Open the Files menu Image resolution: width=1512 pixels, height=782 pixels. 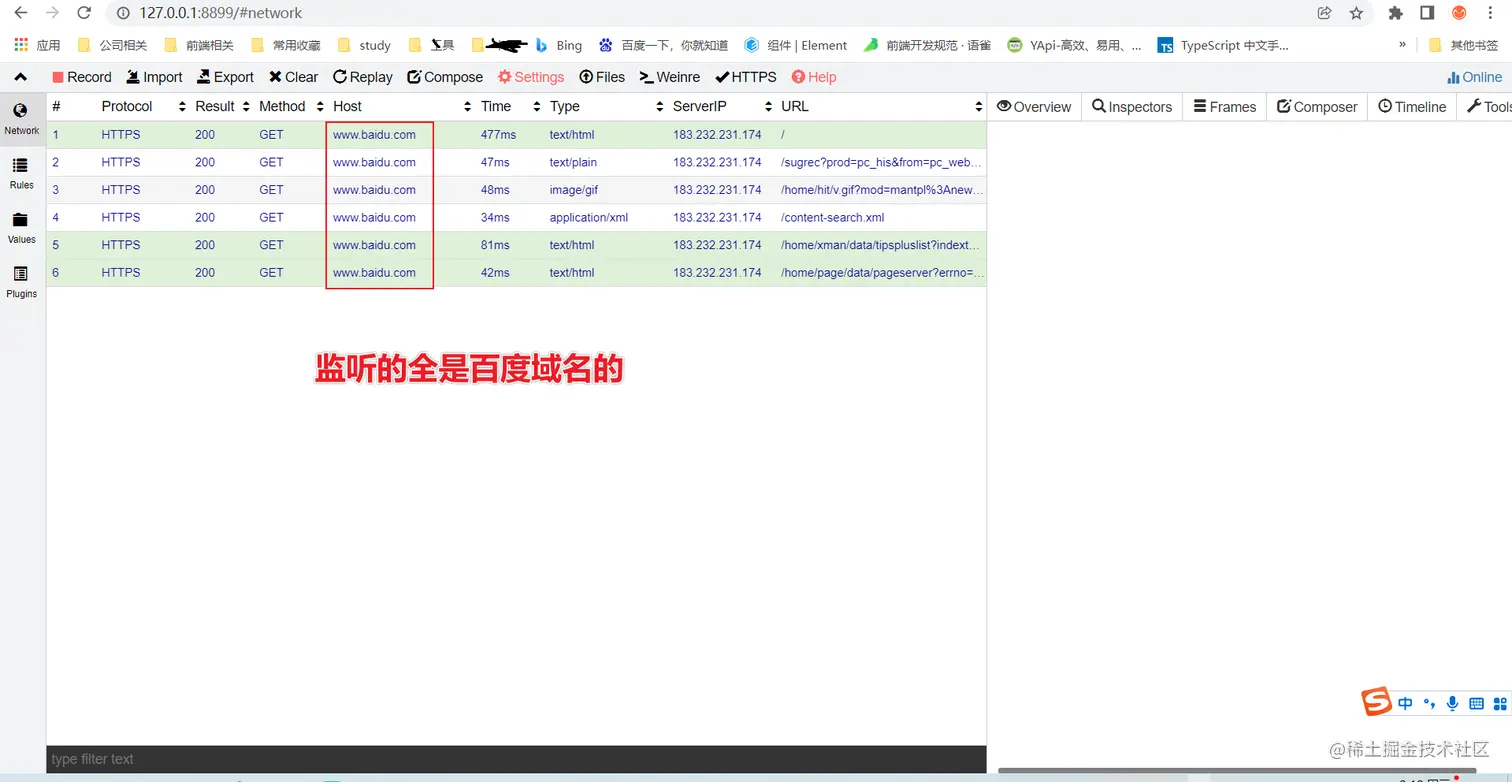[x=602, y=77]
